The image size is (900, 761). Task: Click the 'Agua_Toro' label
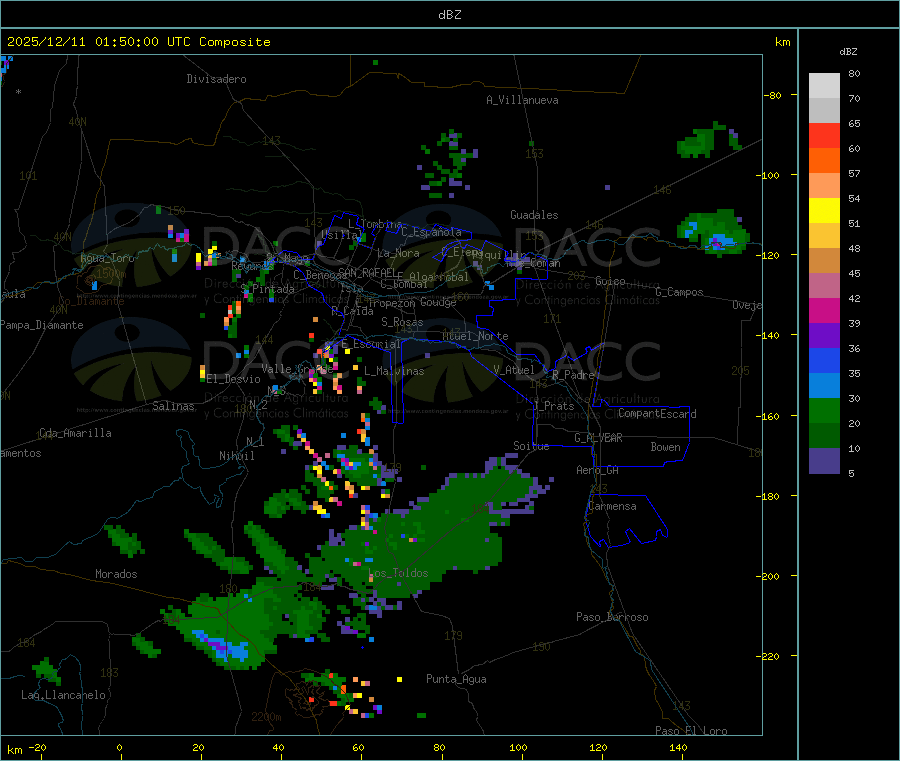click(107, 258)
